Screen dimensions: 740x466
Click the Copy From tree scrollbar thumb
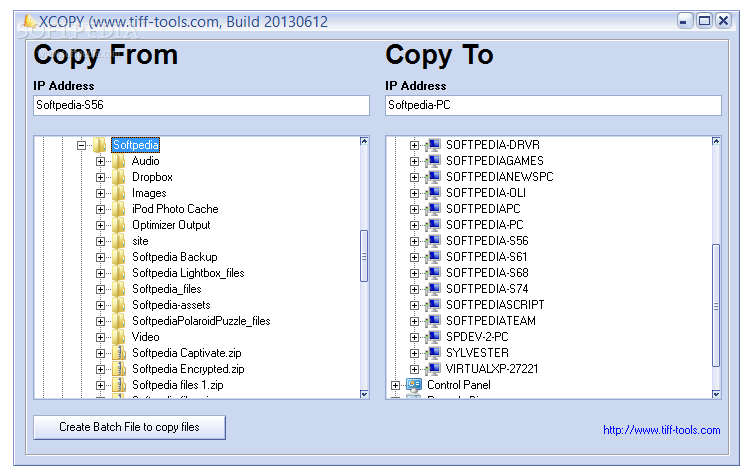pos(364,256)
